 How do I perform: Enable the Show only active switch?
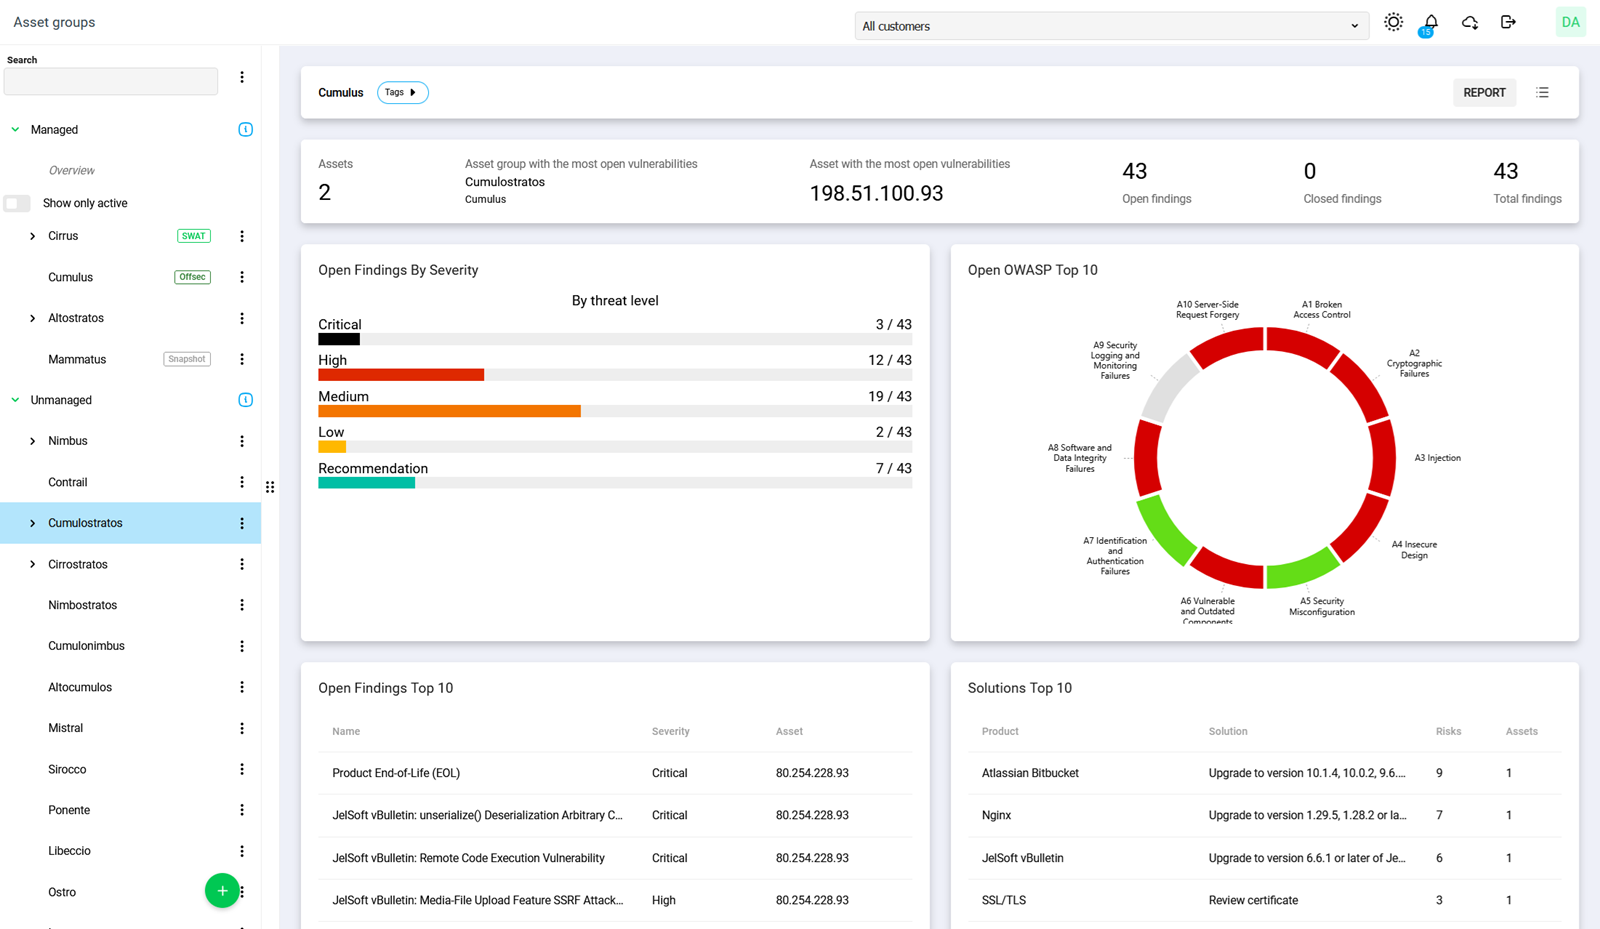(17, 202)
